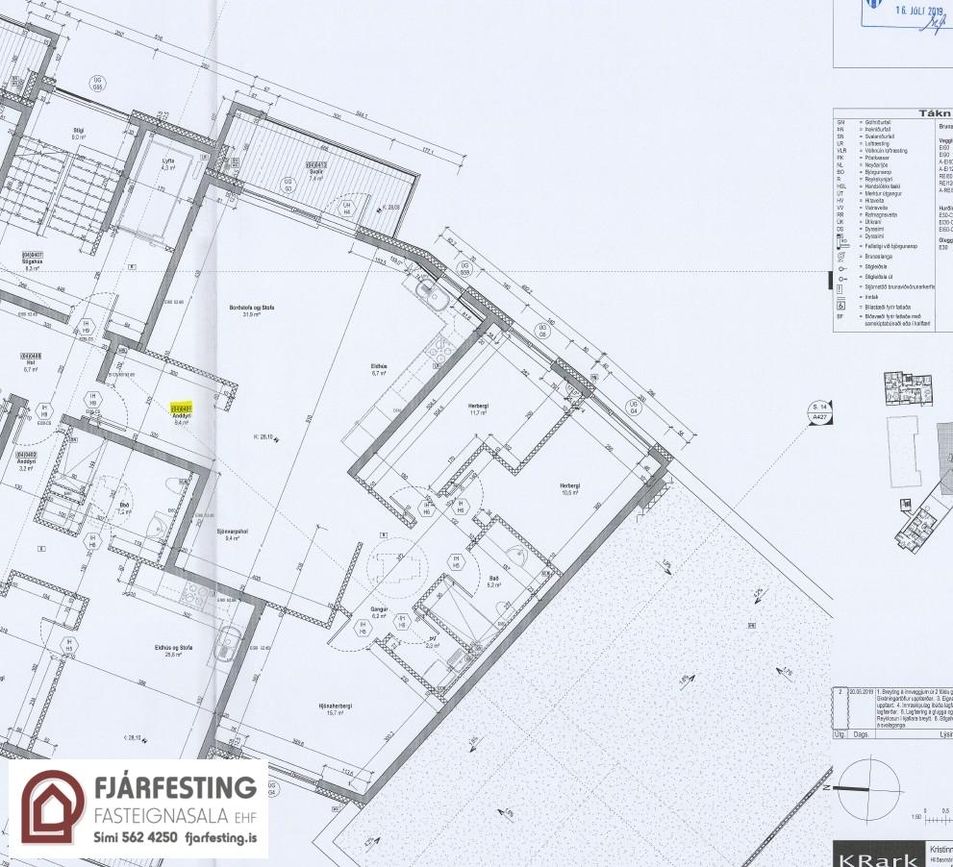Screen dimensions: 953x867
Task: Click the north arrow compass symbol
Action: click(869, 789)
